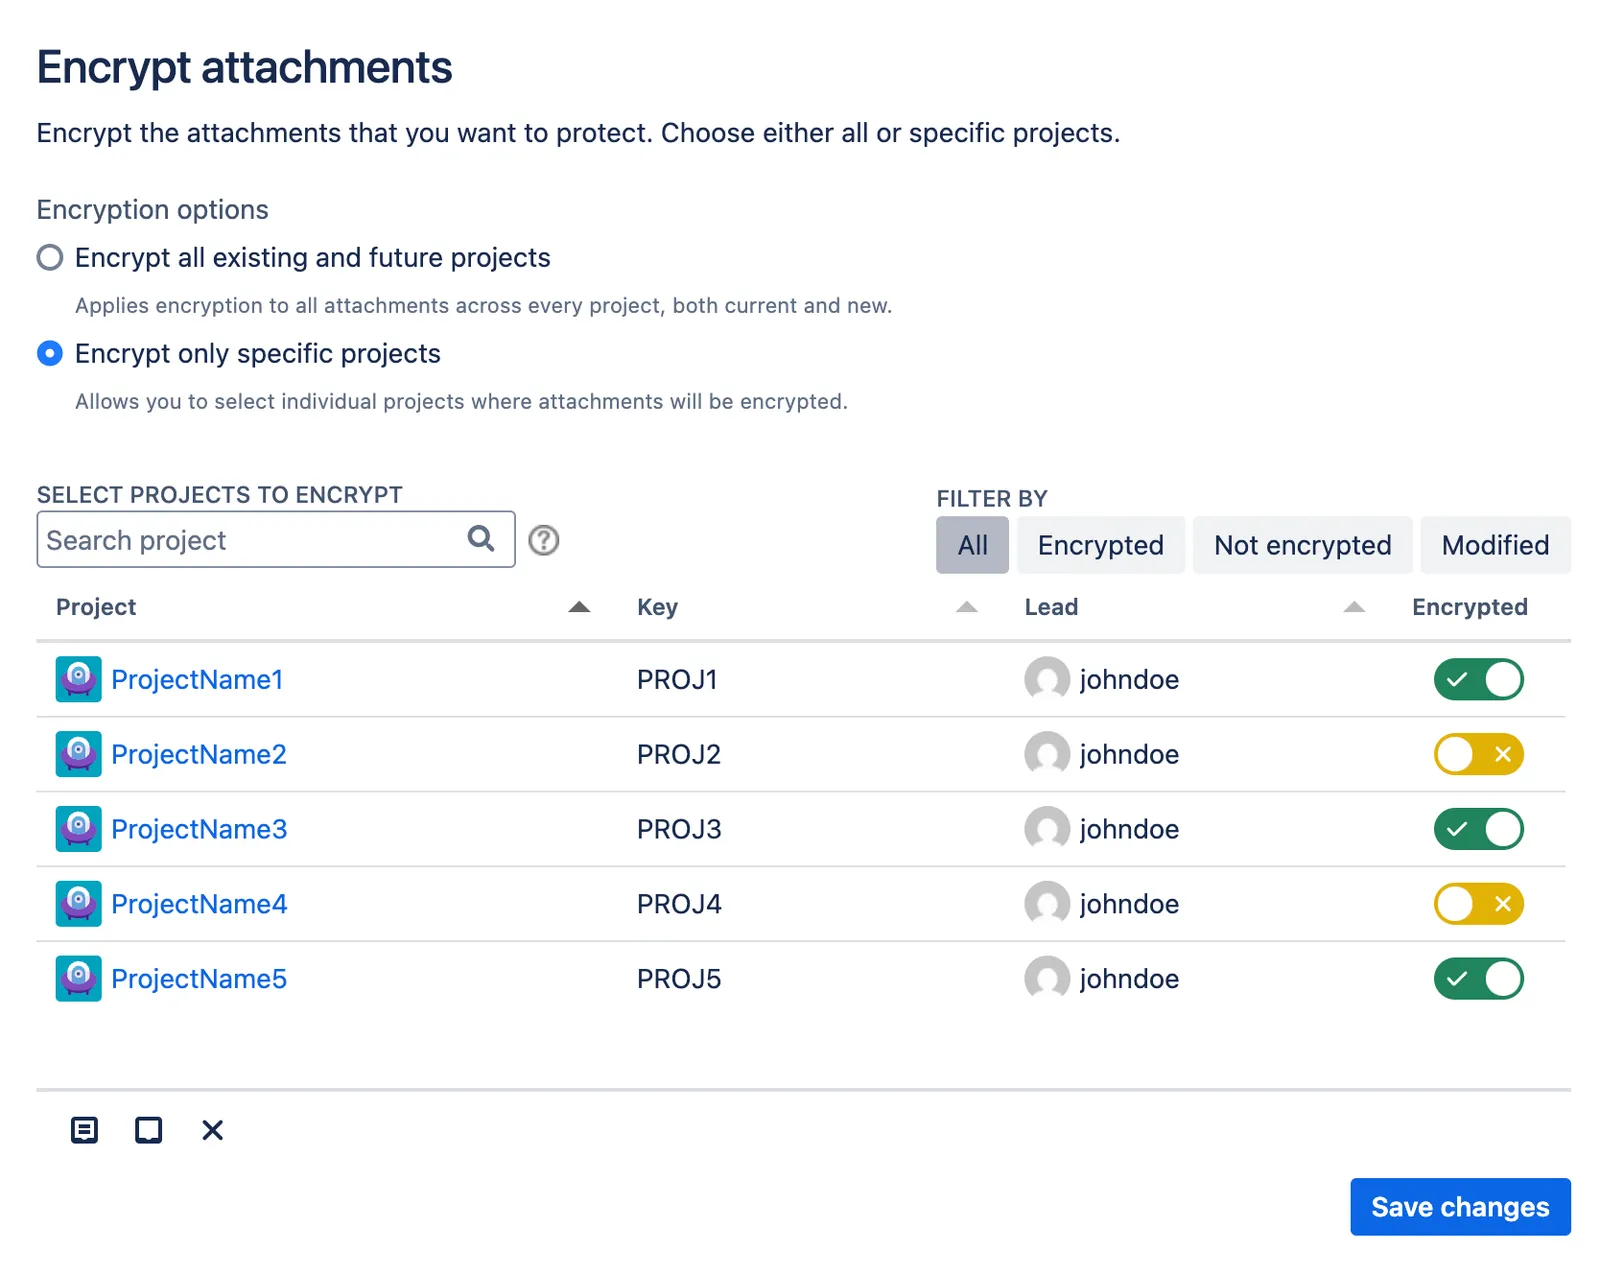Turn on encryption toggle for ProjectName4
This screenshot has height=1278, width=1600.
[1478, 904]
